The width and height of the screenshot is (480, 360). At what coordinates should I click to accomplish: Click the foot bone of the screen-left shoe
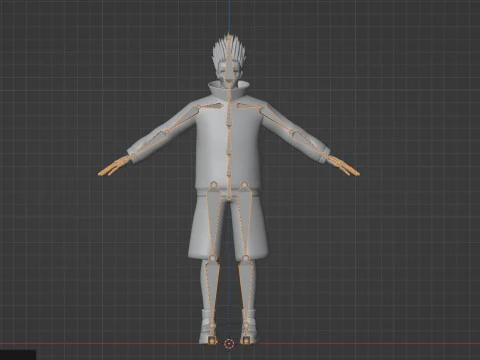pyautogui.click(x=212, y=333)
